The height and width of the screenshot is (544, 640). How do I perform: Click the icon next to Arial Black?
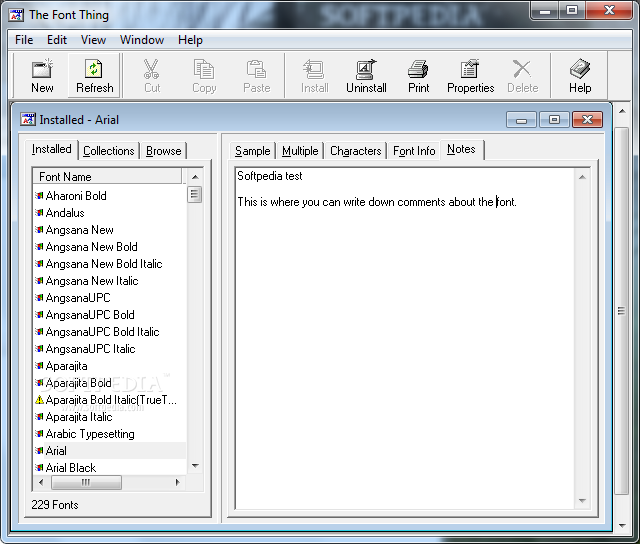click(x=39, y=468)
